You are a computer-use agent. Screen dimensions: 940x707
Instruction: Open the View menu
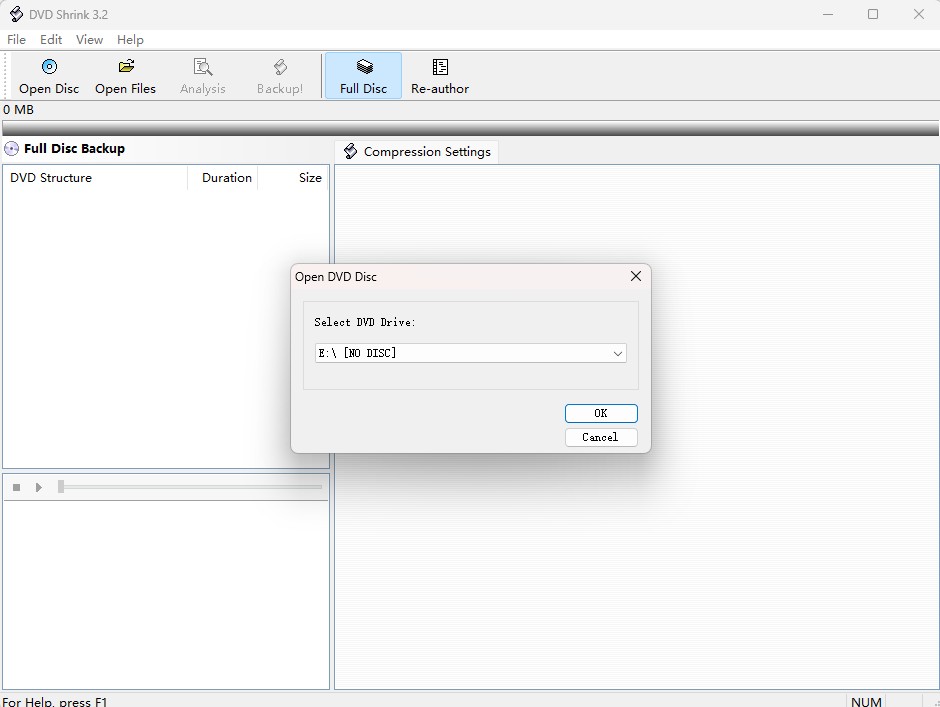(89, 40)
